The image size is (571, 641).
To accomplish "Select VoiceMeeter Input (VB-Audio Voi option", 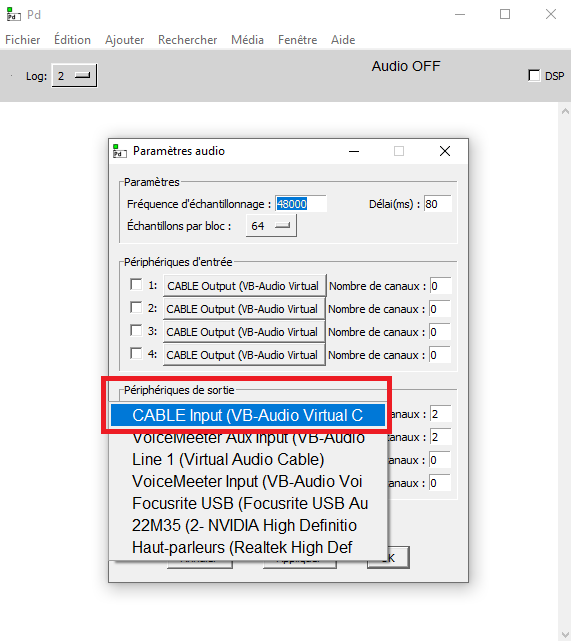I will coord(248,482).
